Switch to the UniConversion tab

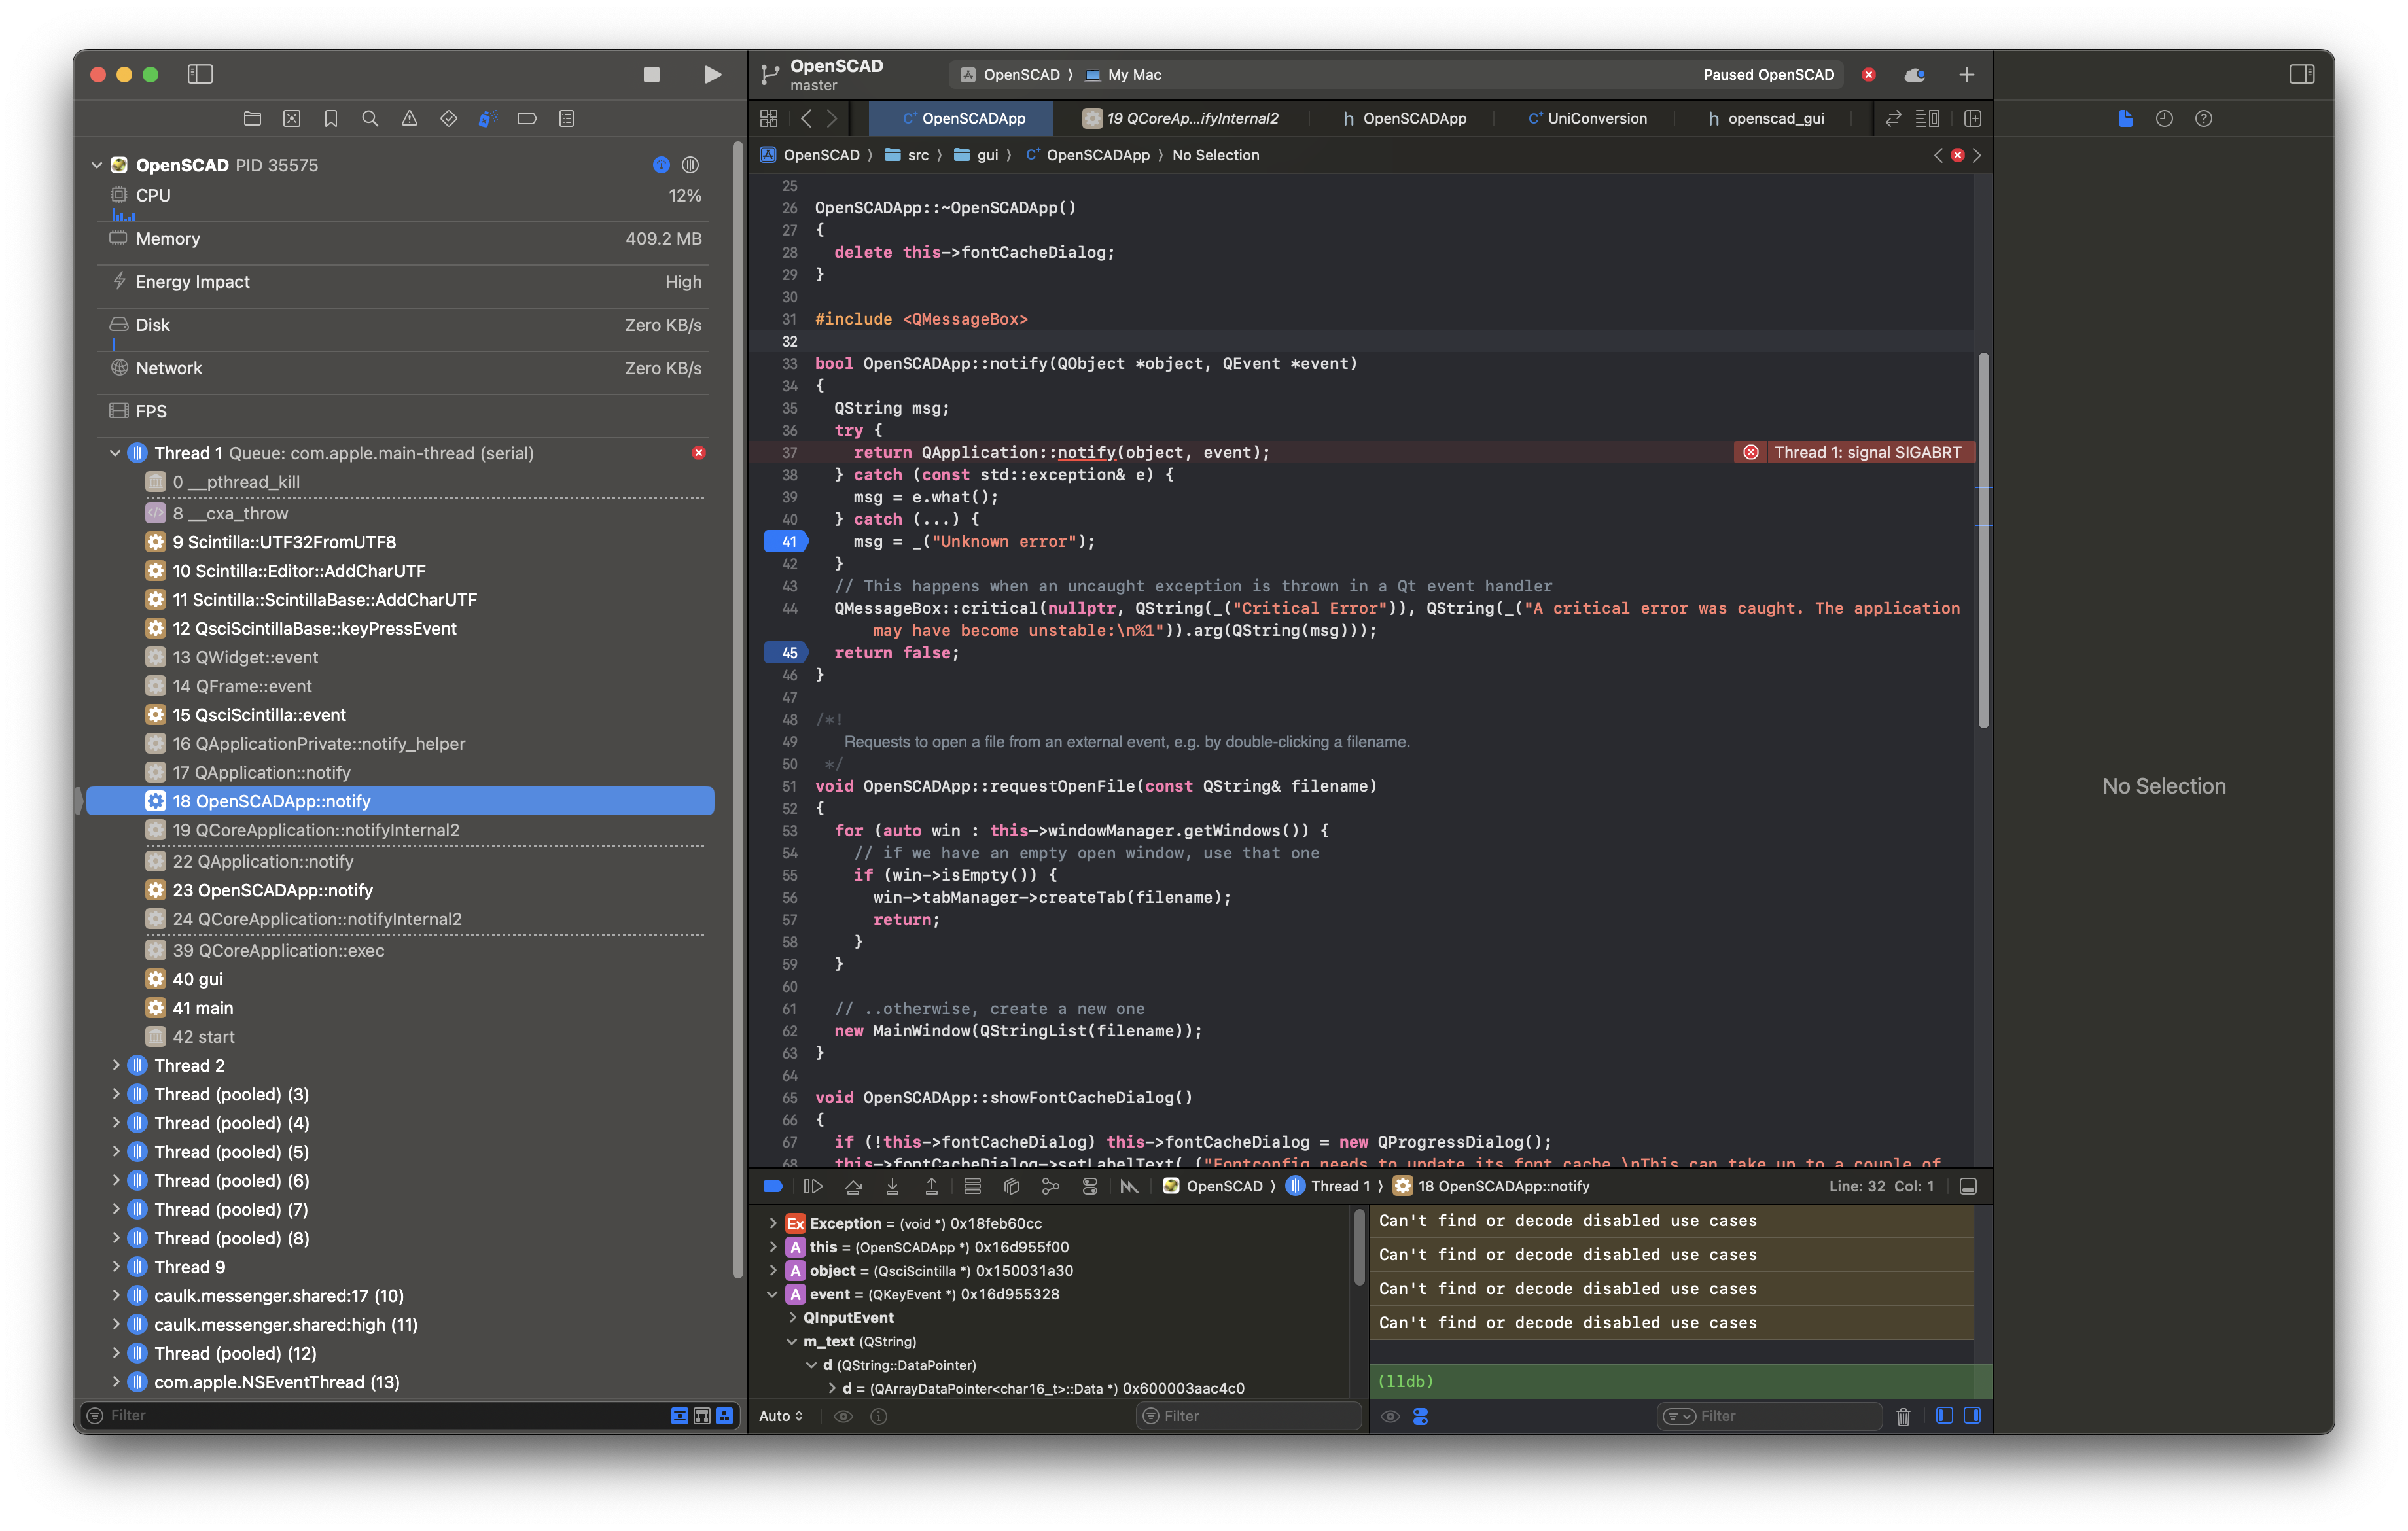coord(1587,119)
